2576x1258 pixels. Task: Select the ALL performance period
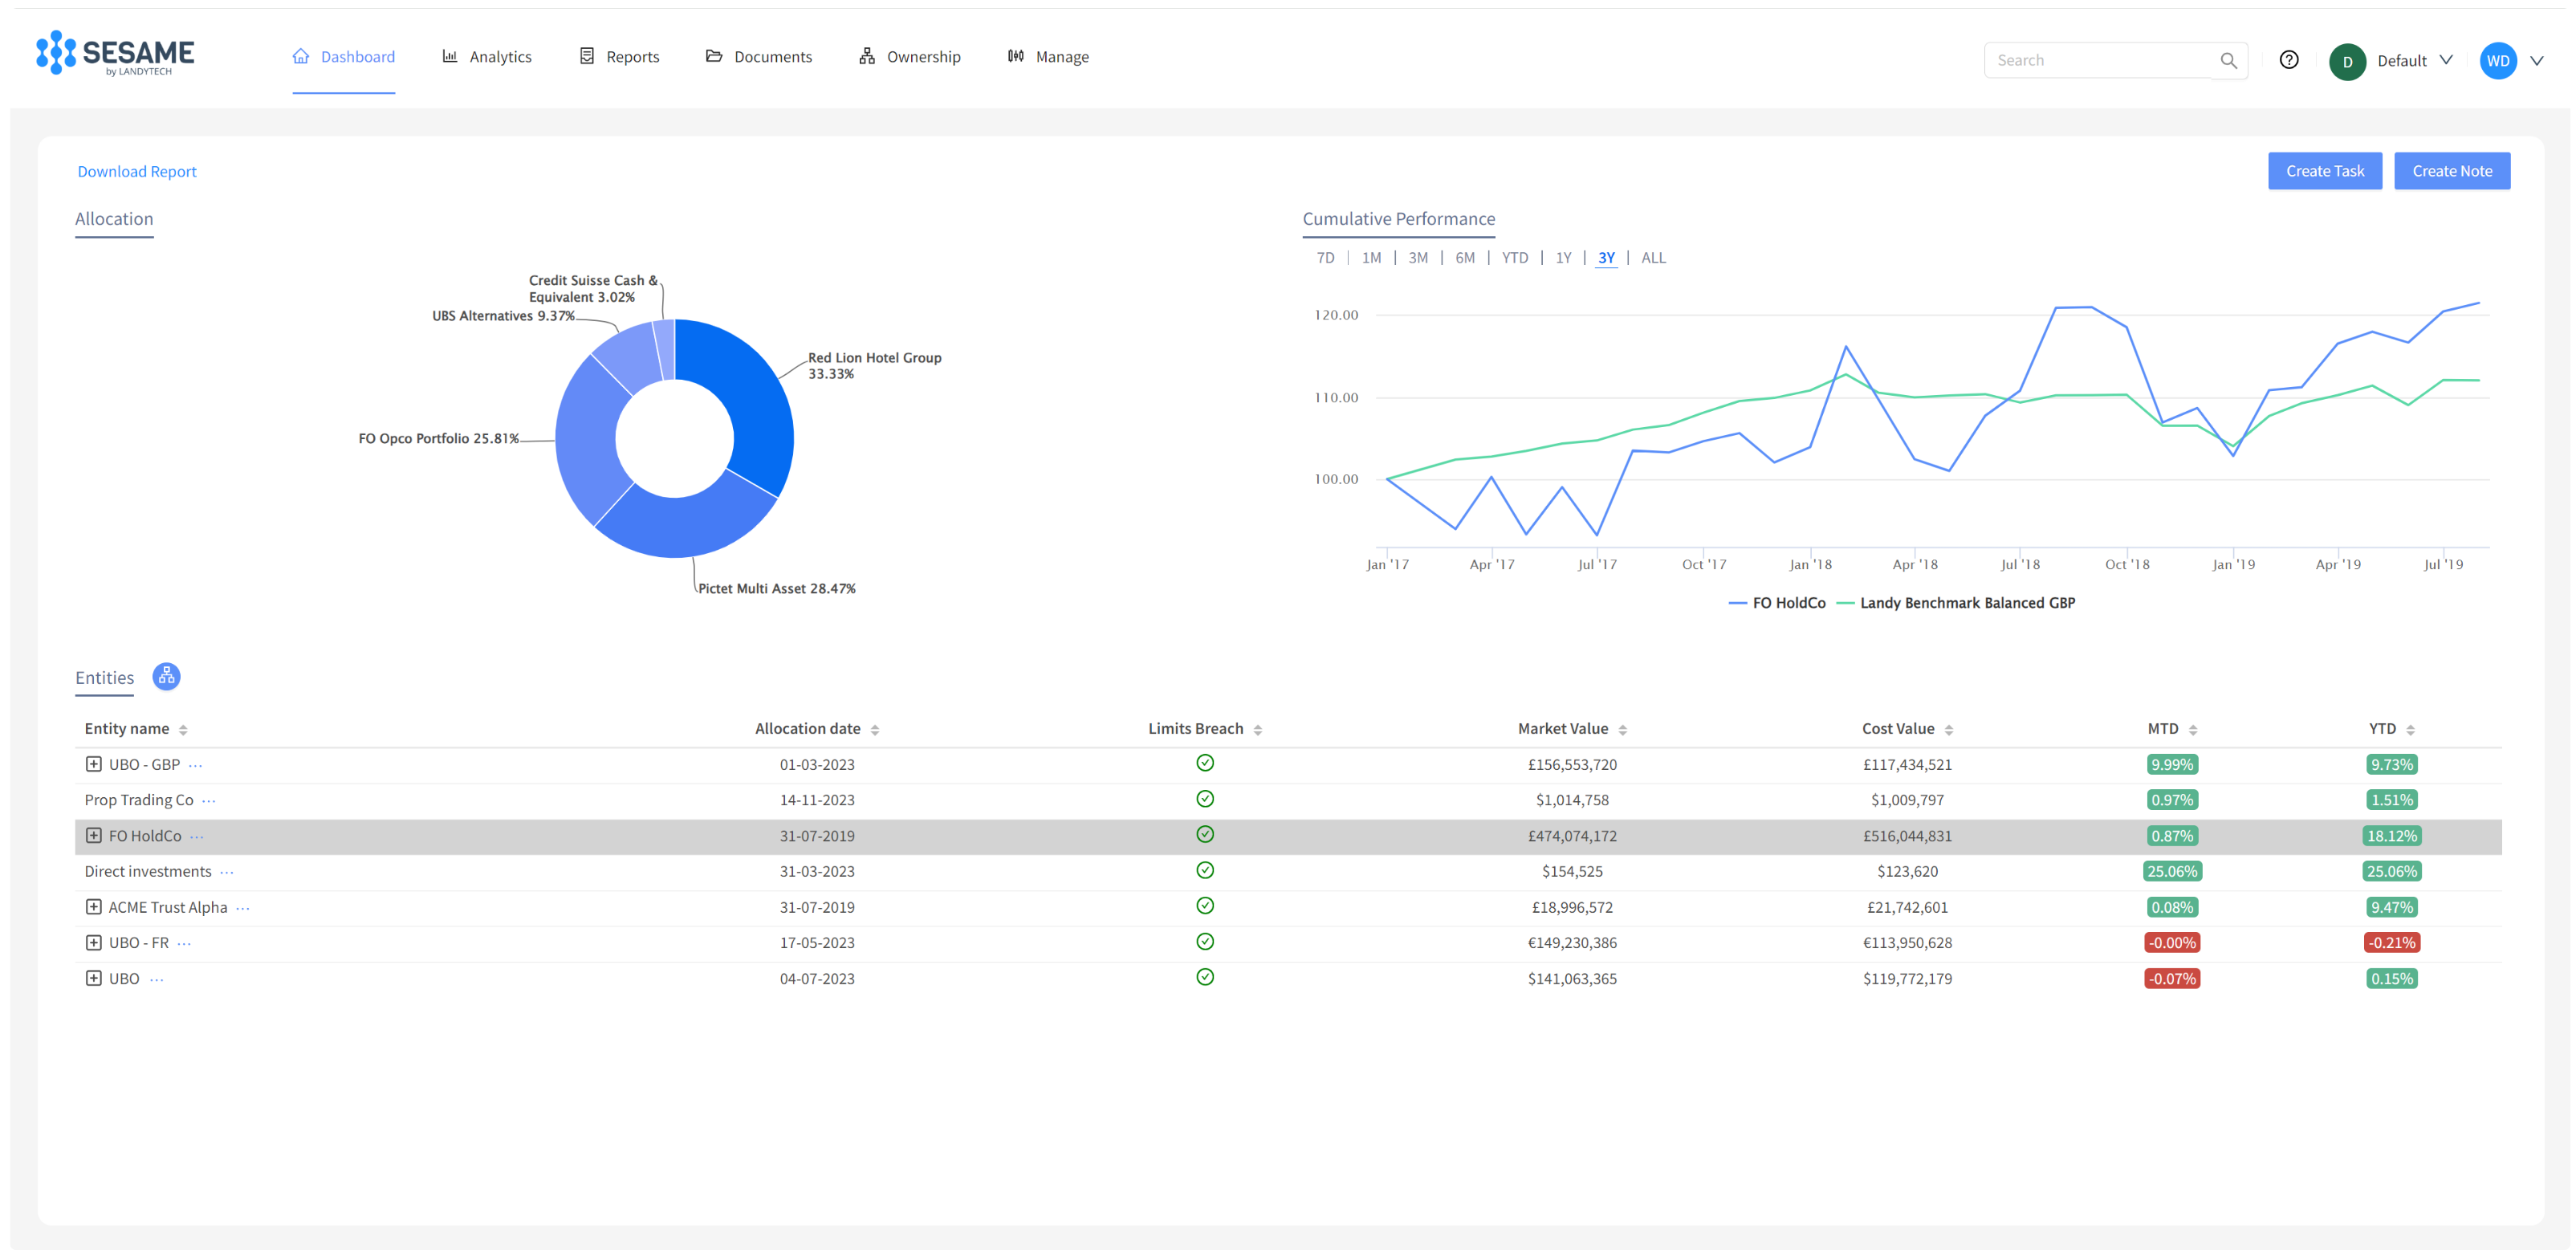(x=1654, y=258)
